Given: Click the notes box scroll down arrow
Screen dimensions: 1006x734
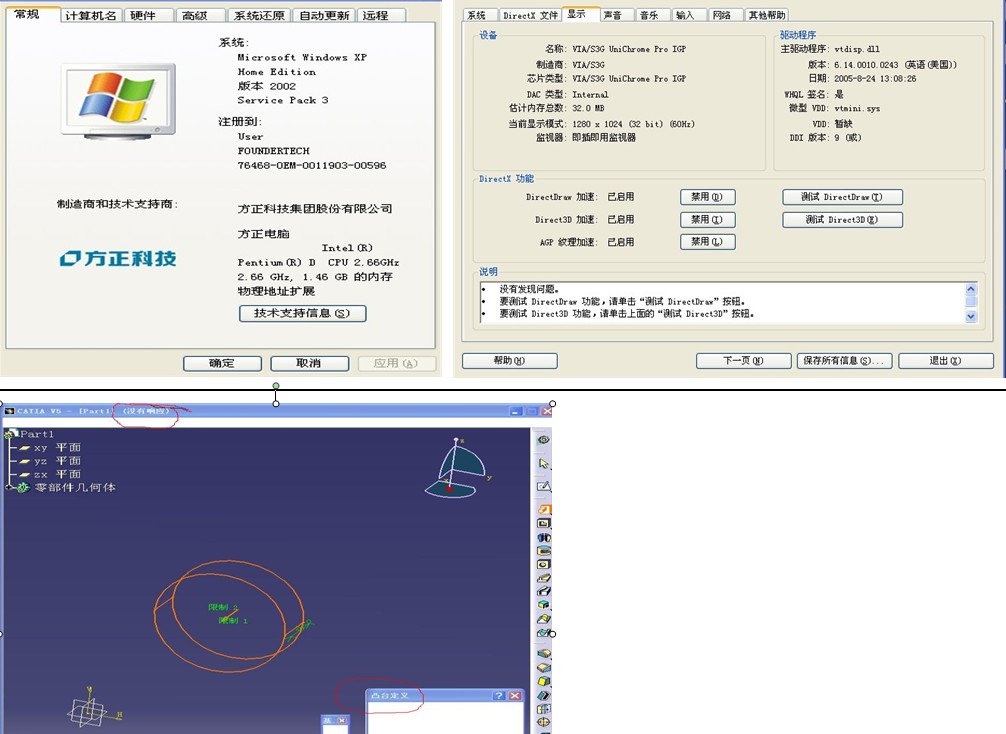Looking at the screenshot, I should pyautogui.click(x=971, y=316).
